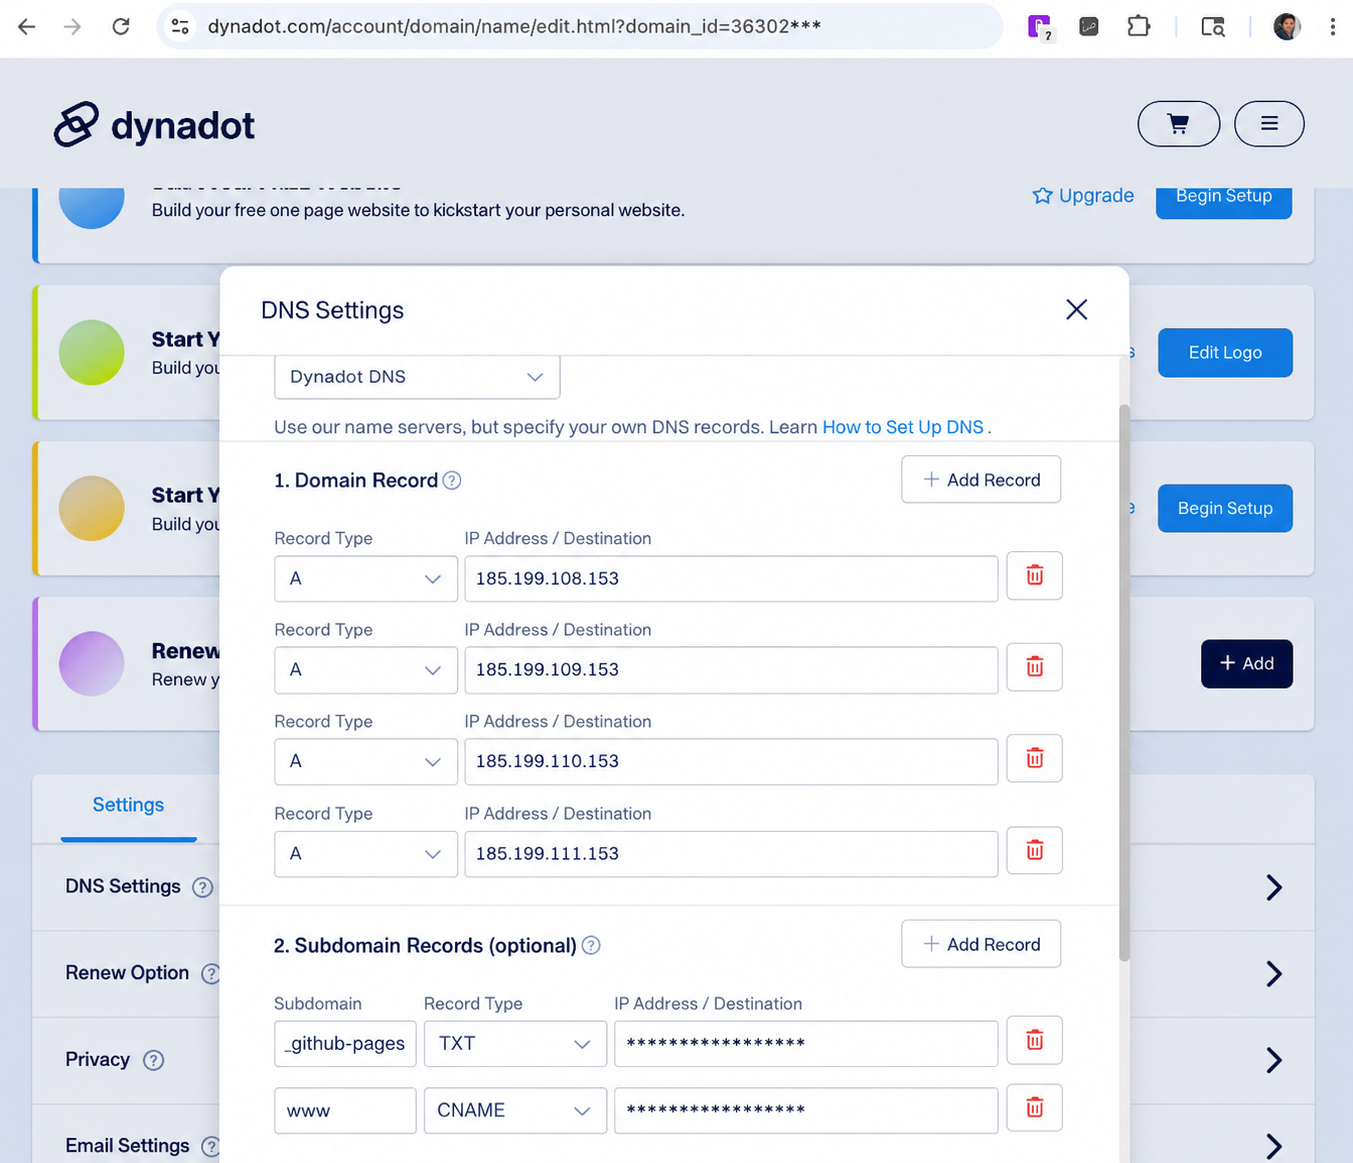Go forward in browser history
Viewport: 1353px width, 1163px height.
[73, 27]
